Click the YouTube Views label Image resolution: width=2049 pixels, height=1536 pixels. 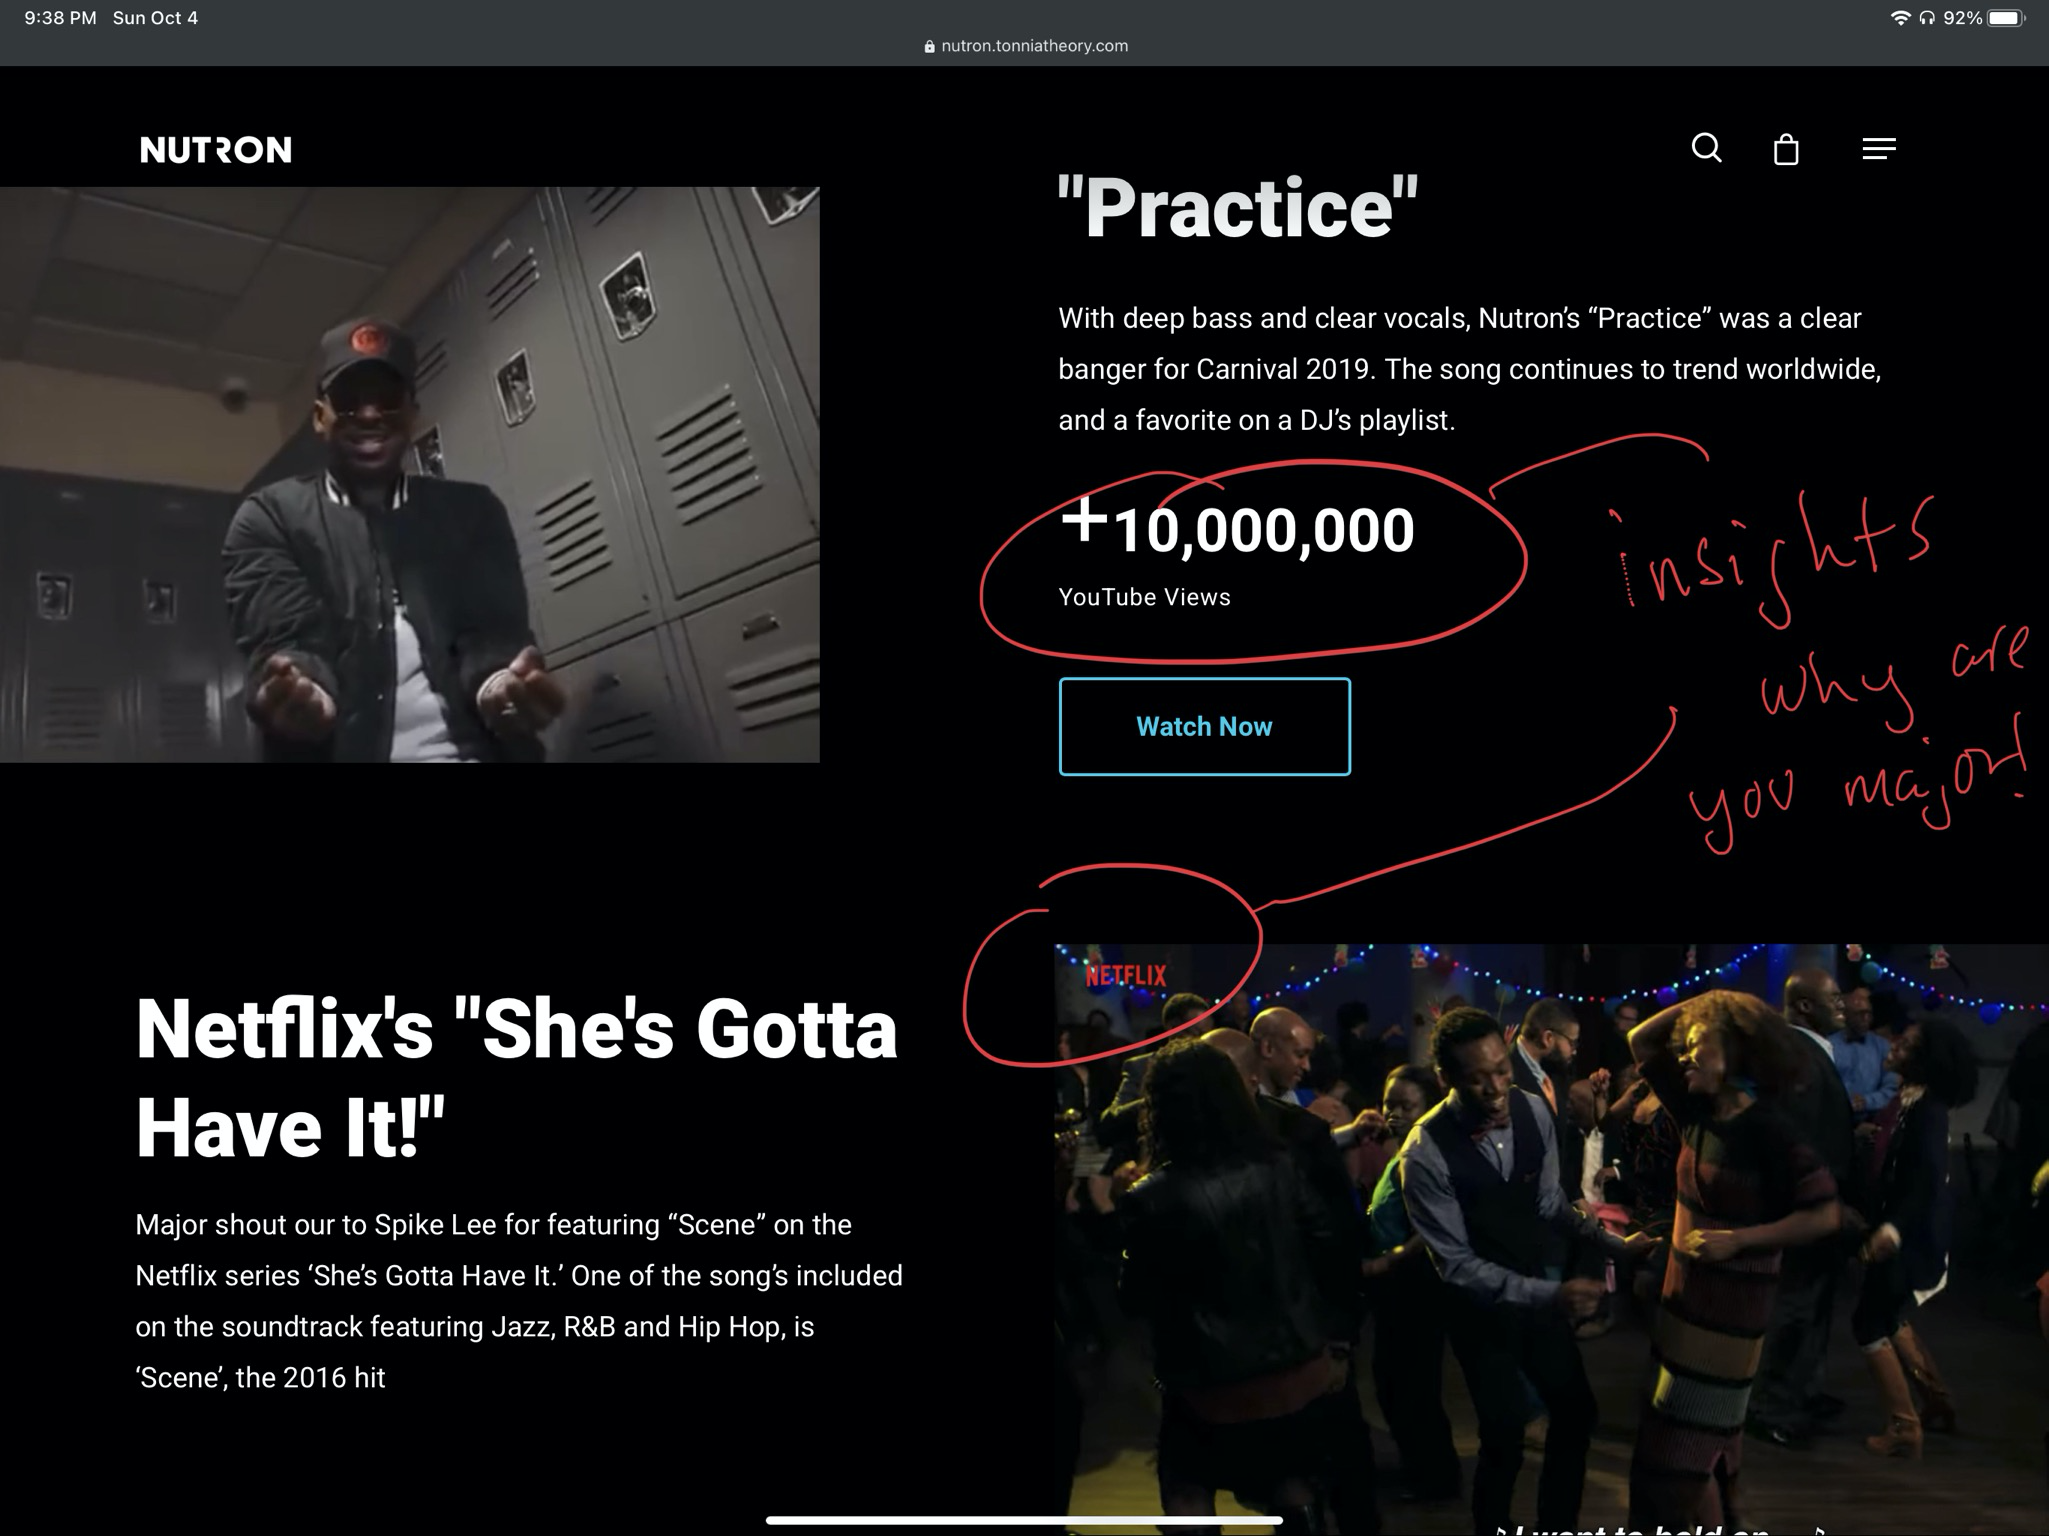1144,597
